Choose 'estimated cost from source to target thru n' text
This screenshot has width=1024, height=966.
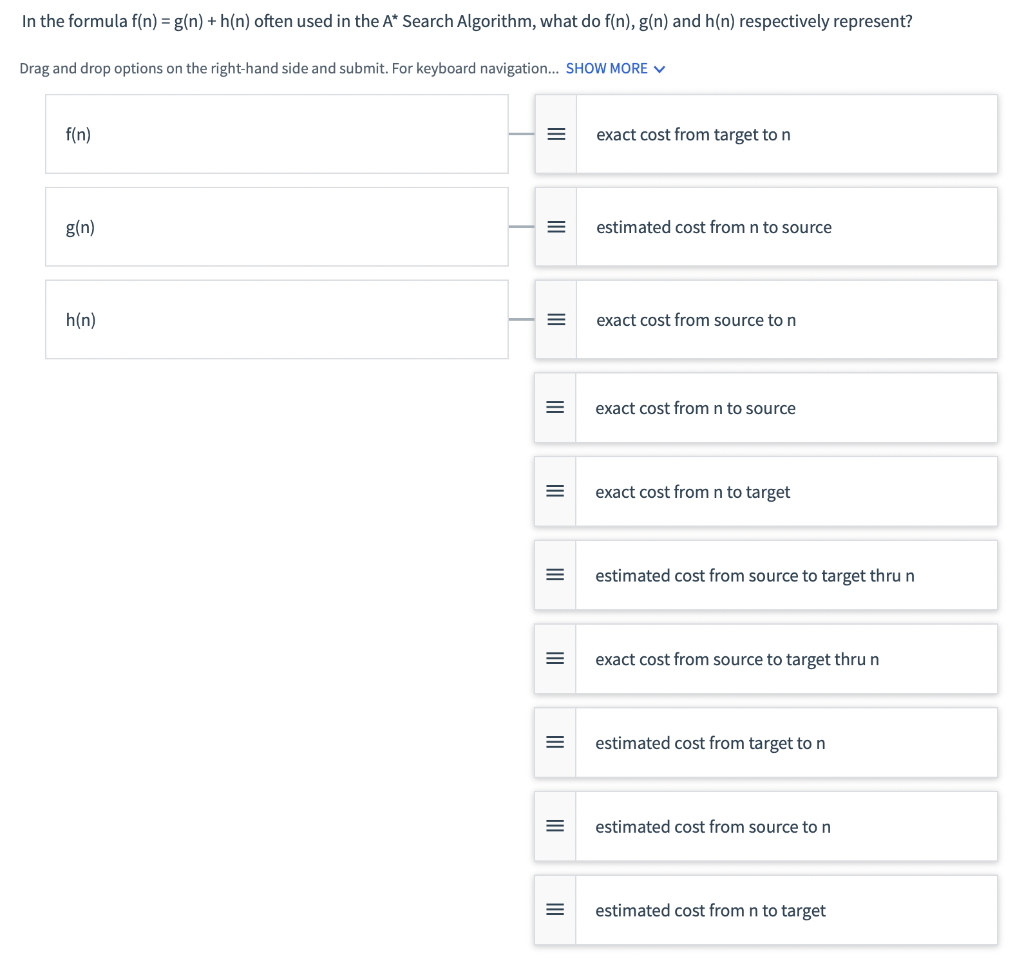754,575
